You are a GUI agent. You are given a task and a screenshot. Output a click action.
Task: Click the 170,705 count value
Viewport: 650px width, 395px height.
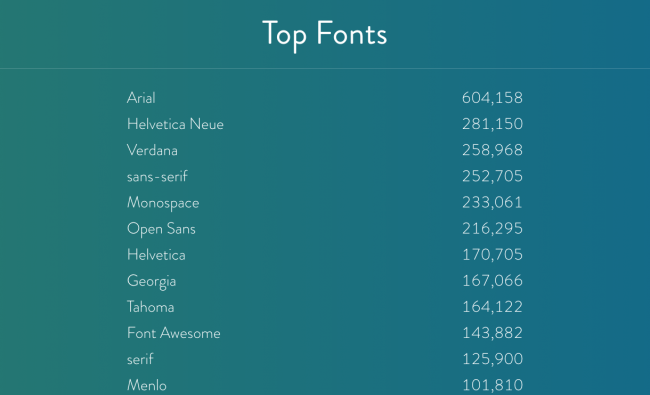pos(492,254)
